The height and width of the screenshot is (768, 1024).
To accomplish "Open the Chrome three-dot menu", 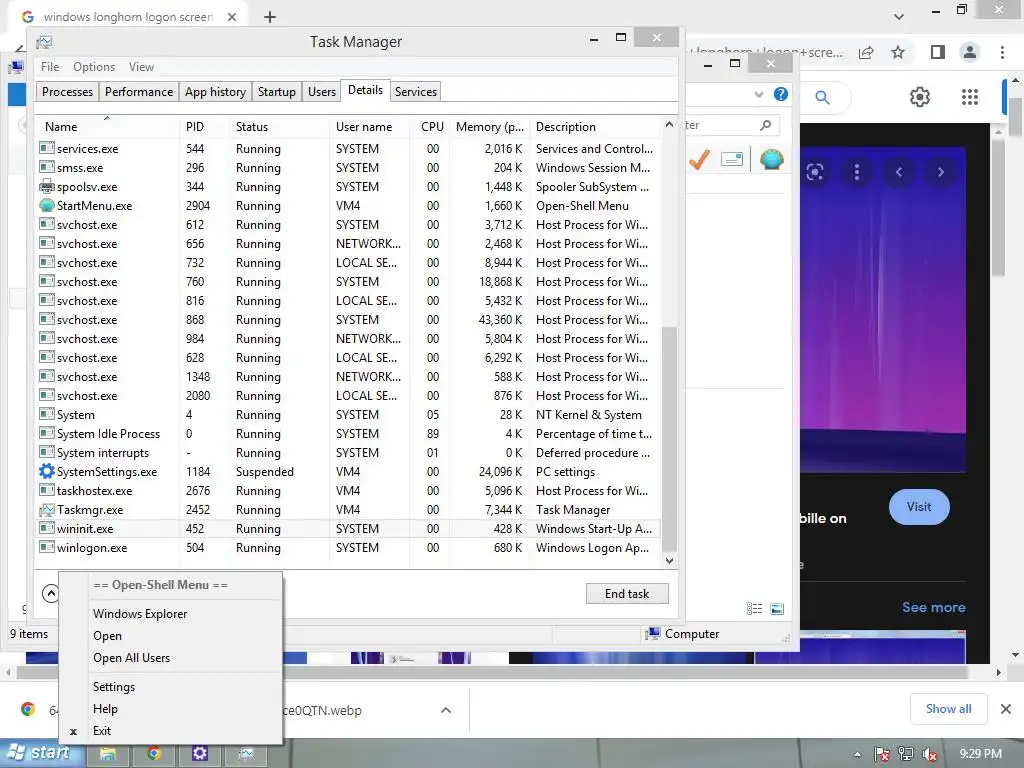I will pos(1002,52).
